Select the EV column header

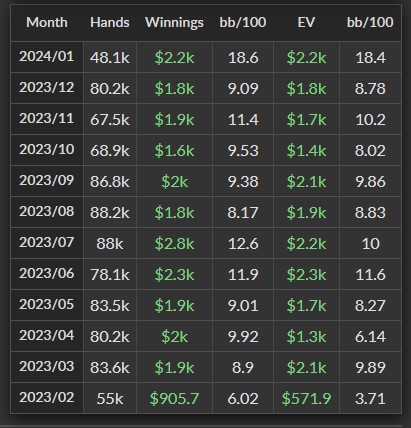[306, 23]
